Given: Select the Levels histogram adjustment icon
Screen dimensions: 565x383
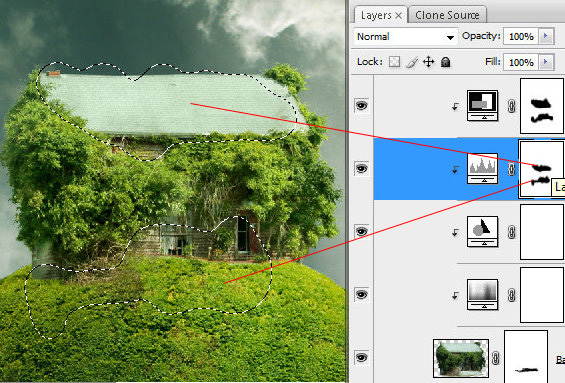Looking at the screenshot, I should (482, 168).
